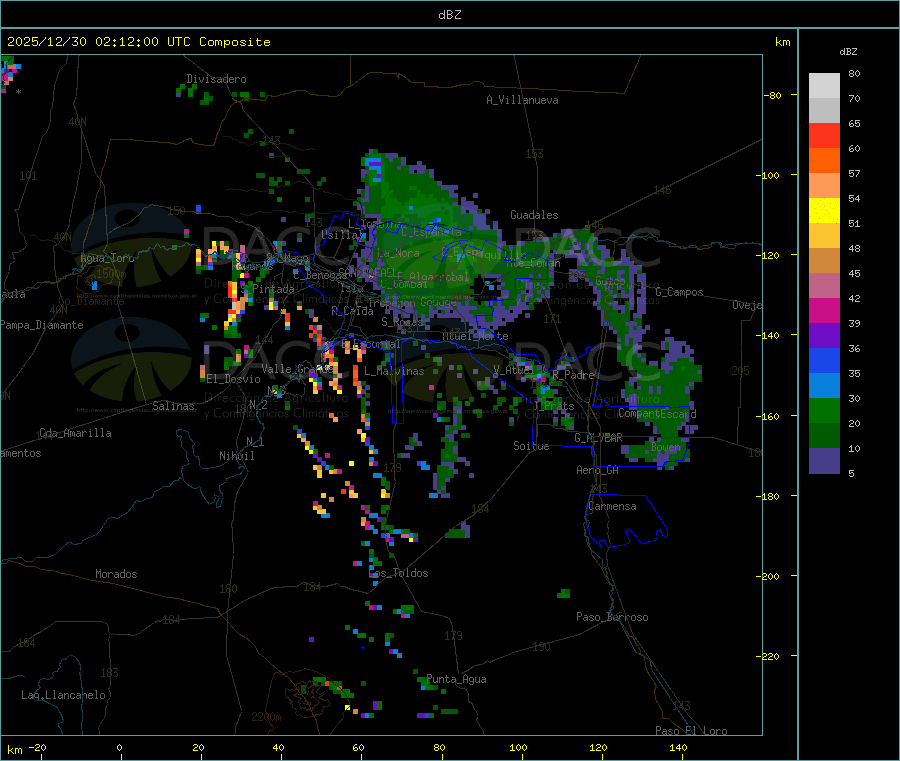Click the Los_Toldos location label
Image resolution: width=900 pixels, height=761 pixels.
399,573
